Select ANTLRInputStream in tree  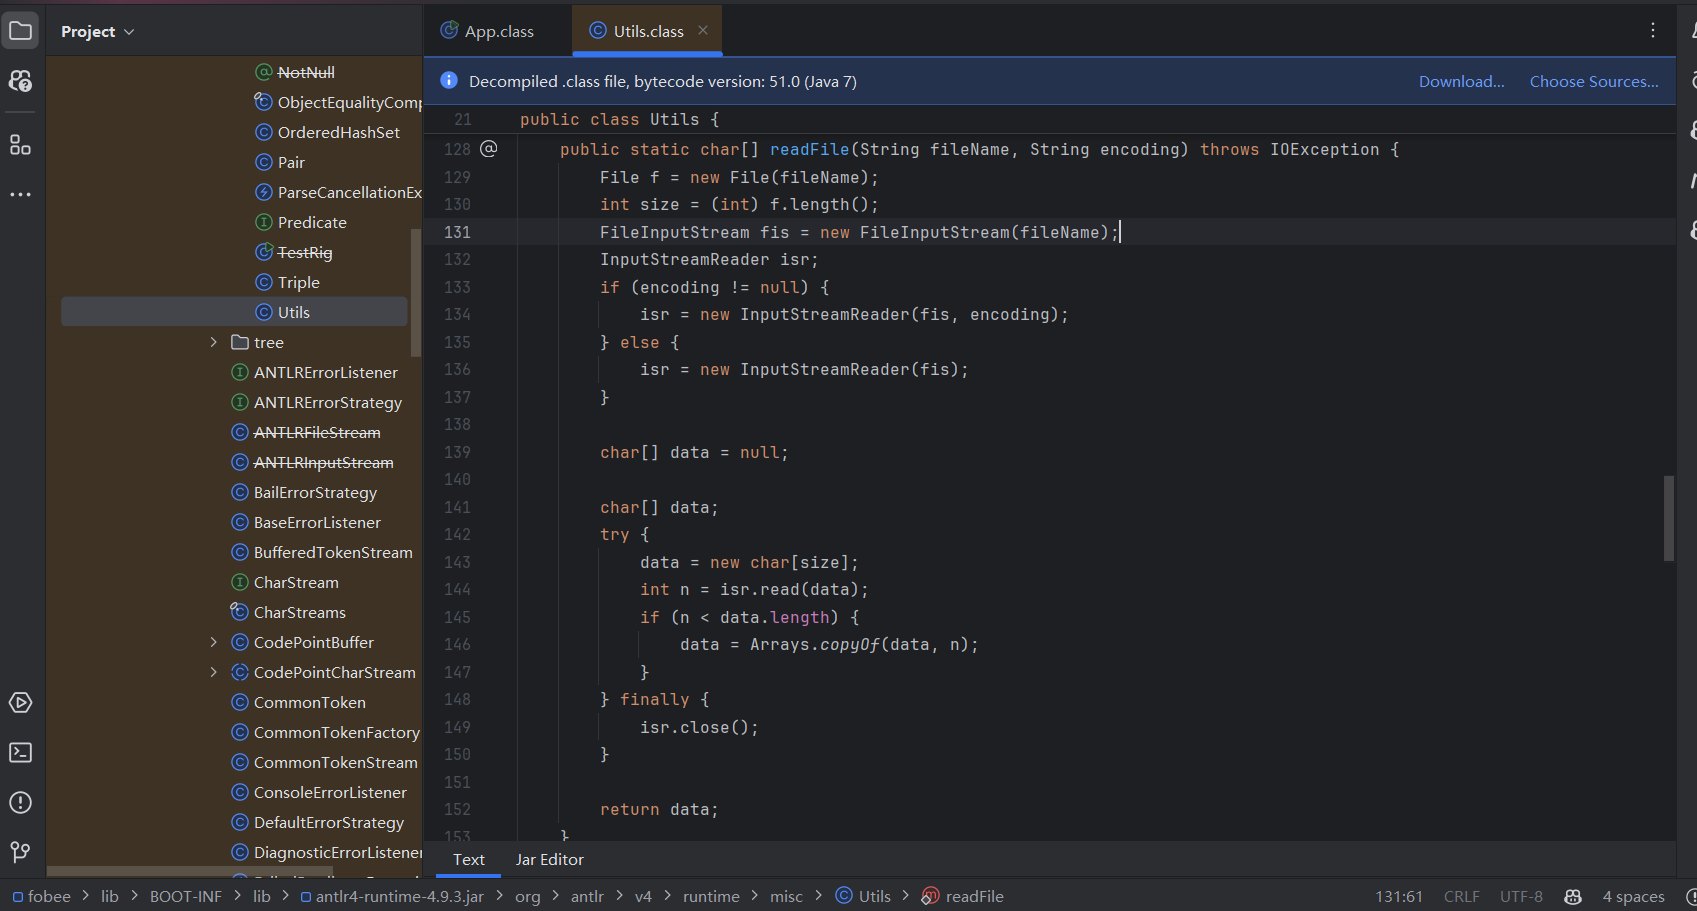coord(323,462)
